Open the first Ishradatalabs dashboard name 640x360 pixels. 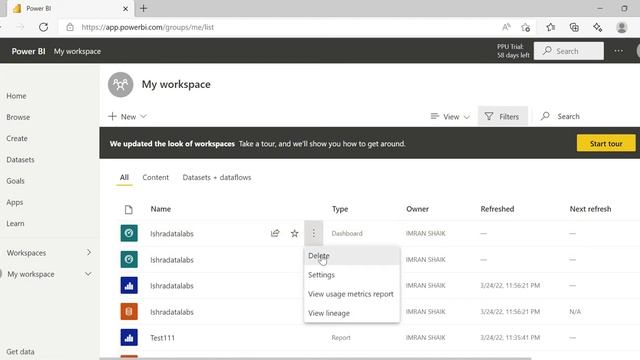click(172, 233)
